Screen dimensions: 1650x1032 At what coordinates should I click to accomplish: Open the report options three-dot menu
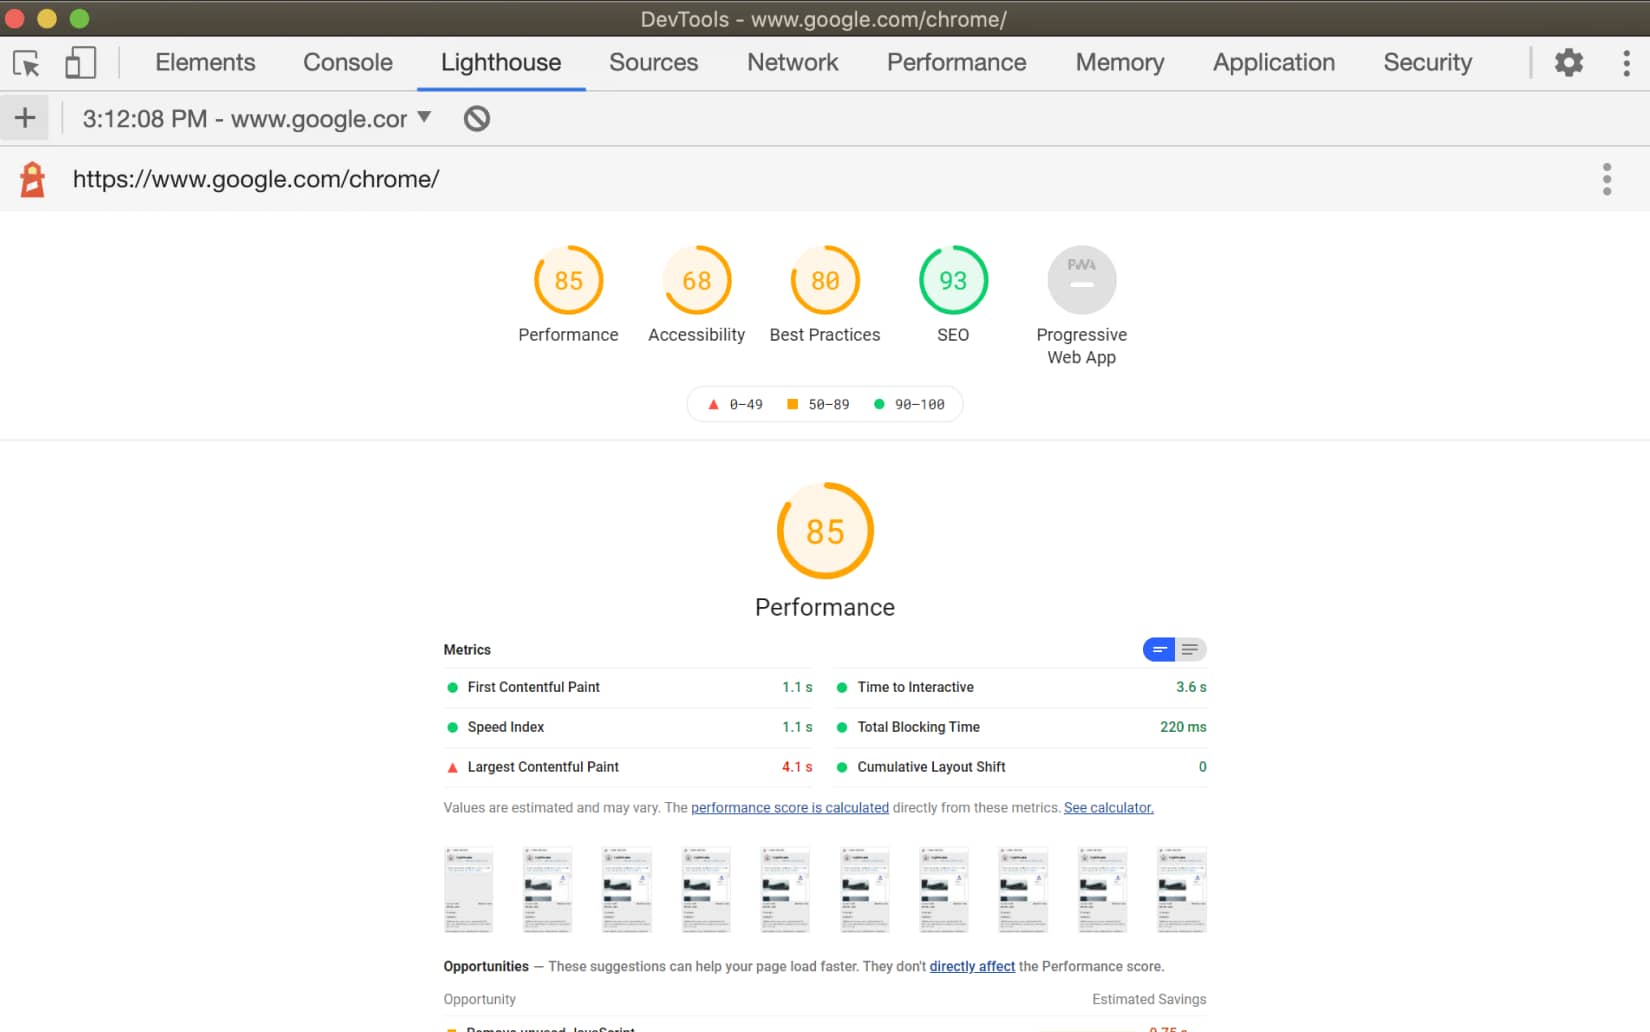(1607, 179)
